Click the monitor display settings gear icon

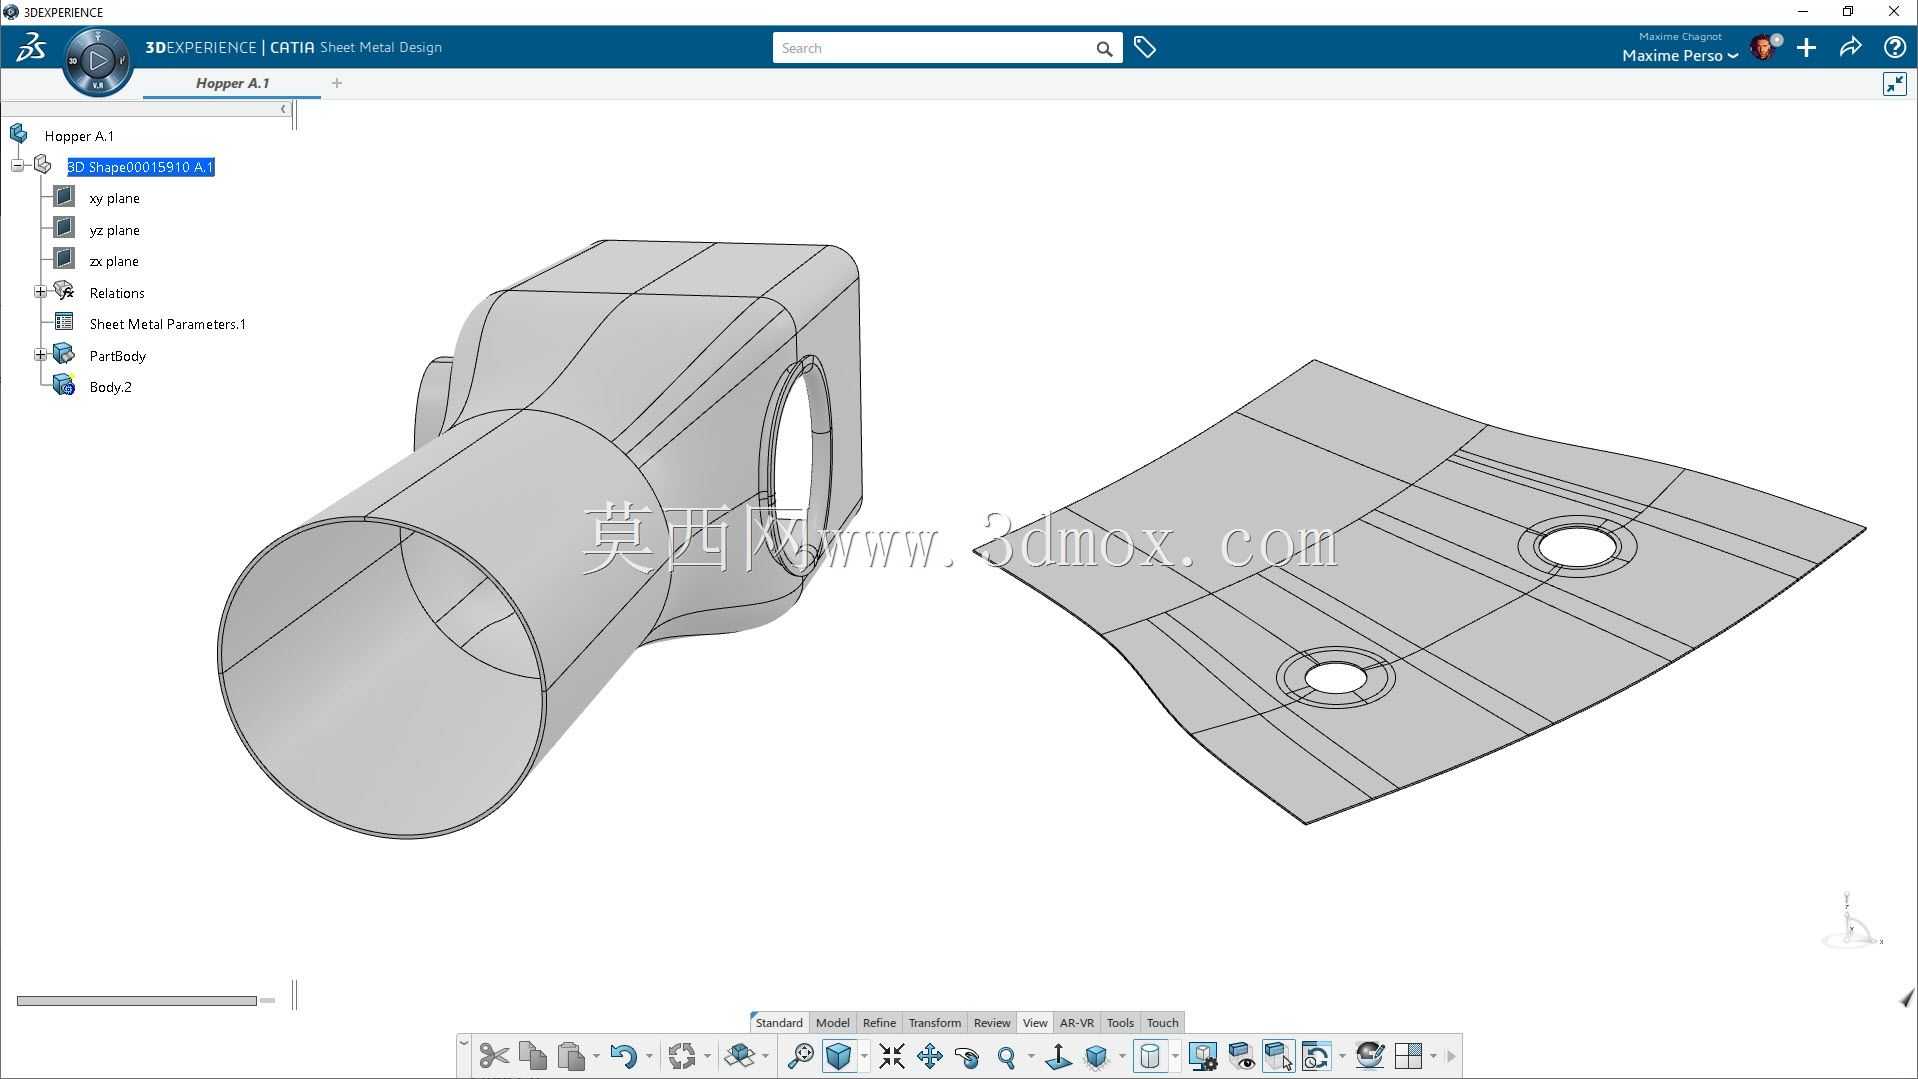pos(1203,1056)
